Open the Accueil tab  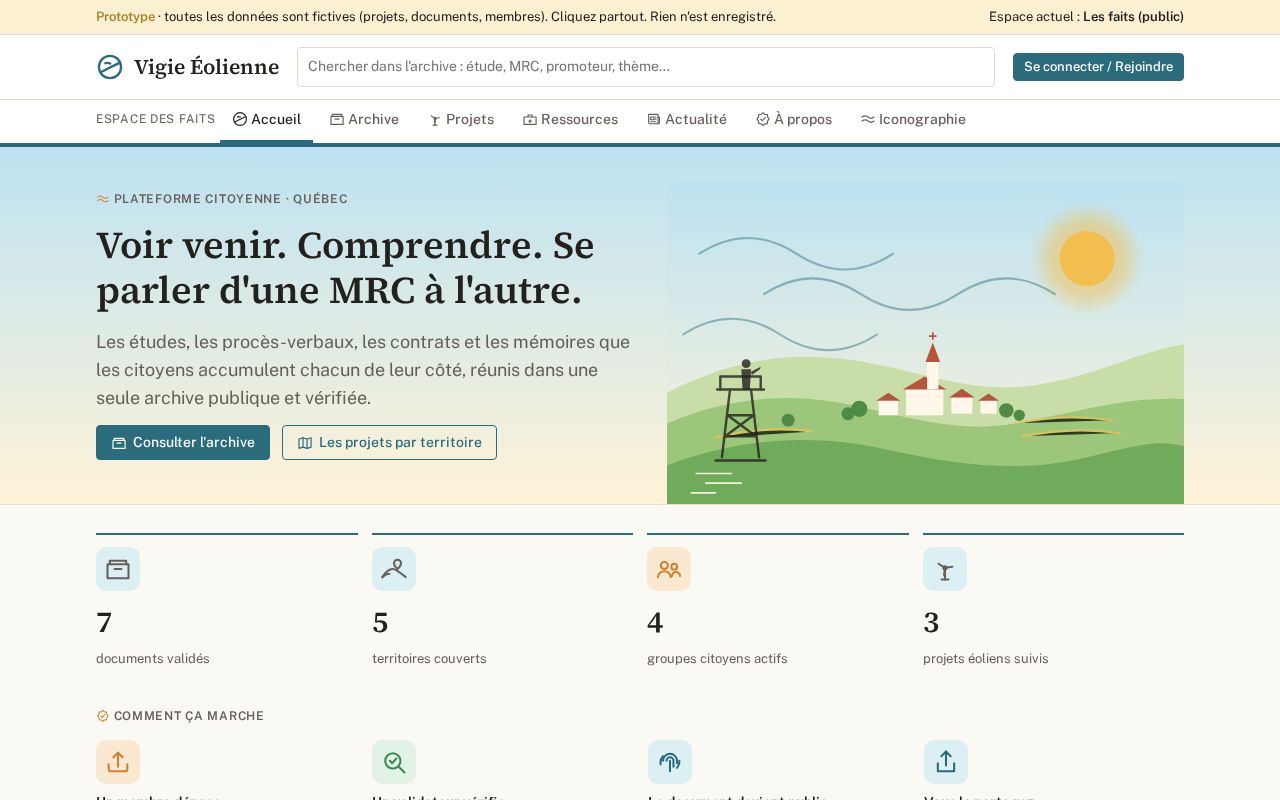267,120
